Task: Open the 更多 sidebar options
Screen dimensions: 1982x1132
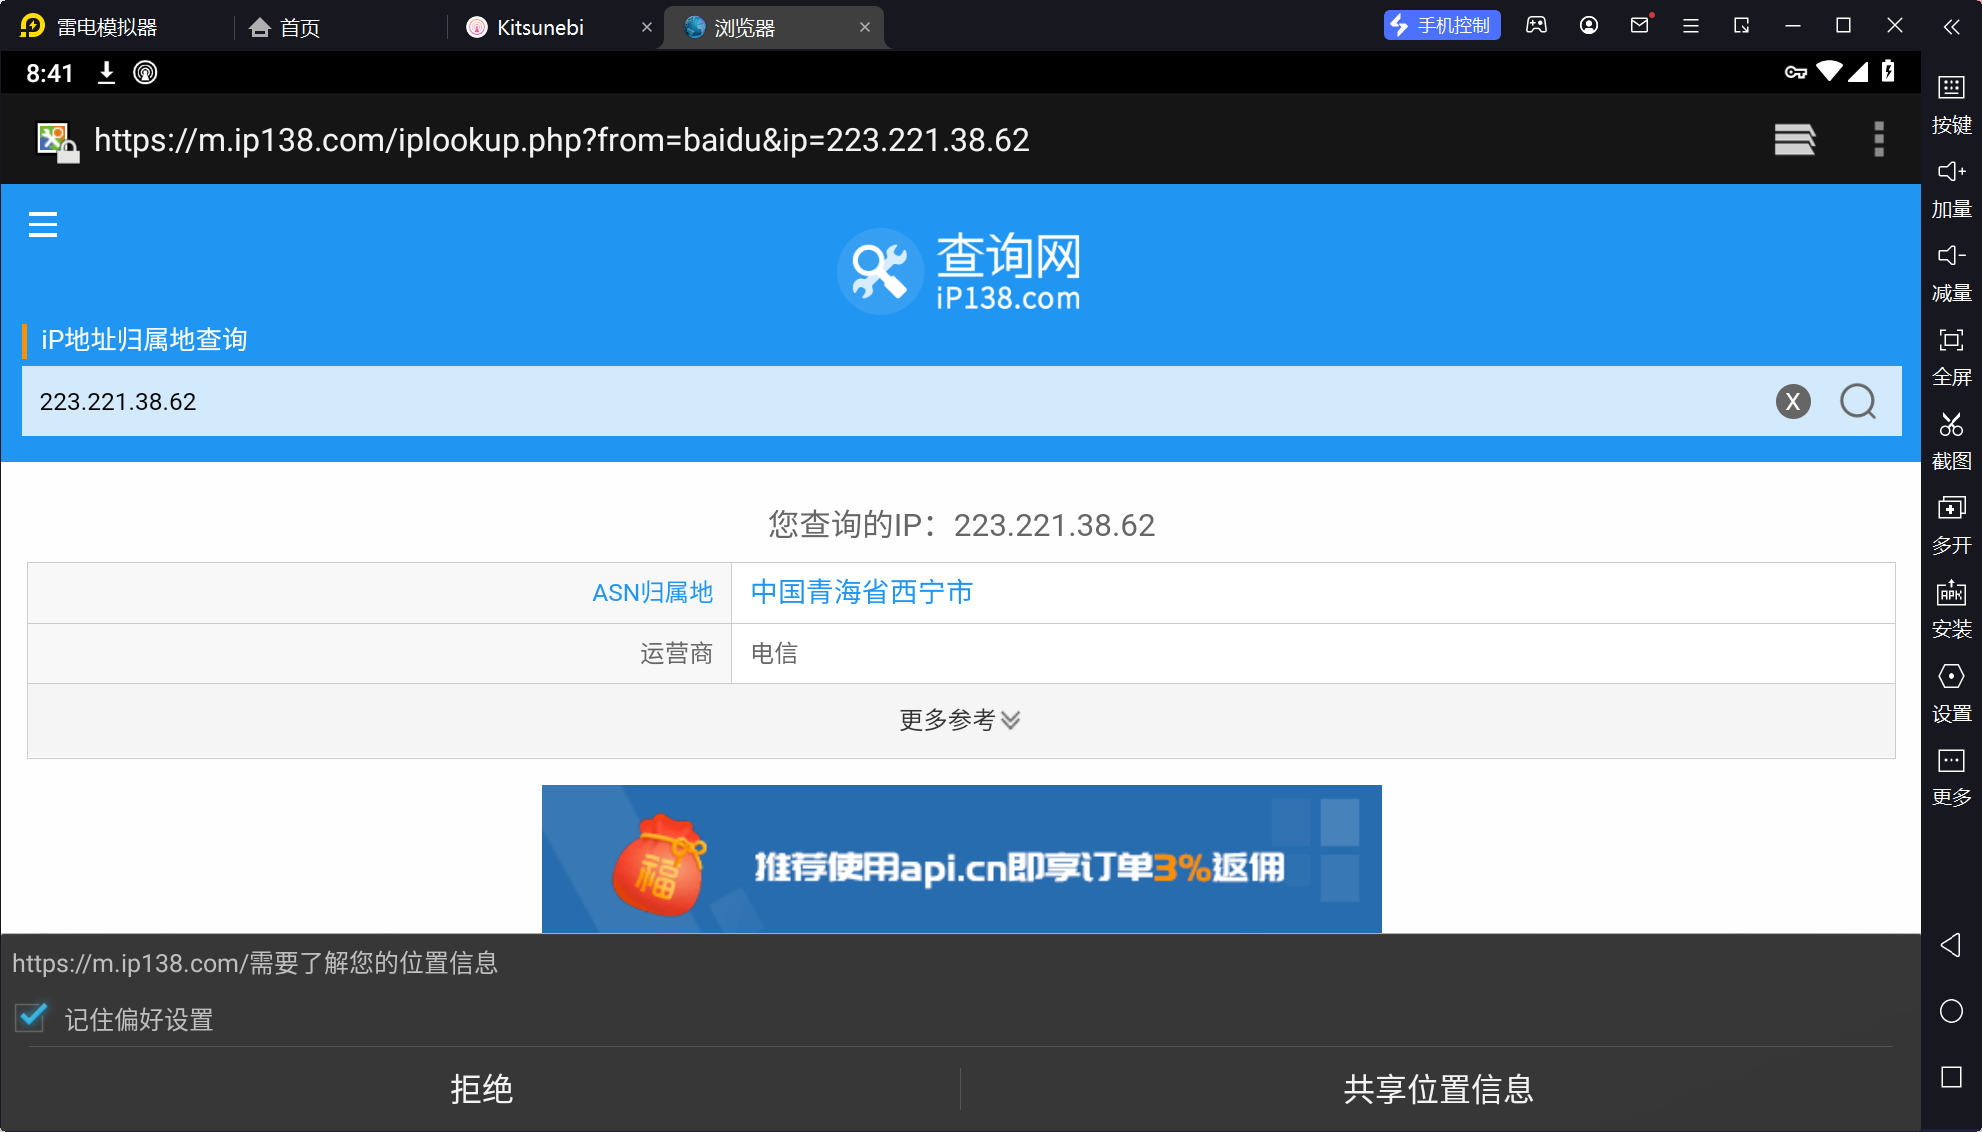Action: [x=1950, y=761]
